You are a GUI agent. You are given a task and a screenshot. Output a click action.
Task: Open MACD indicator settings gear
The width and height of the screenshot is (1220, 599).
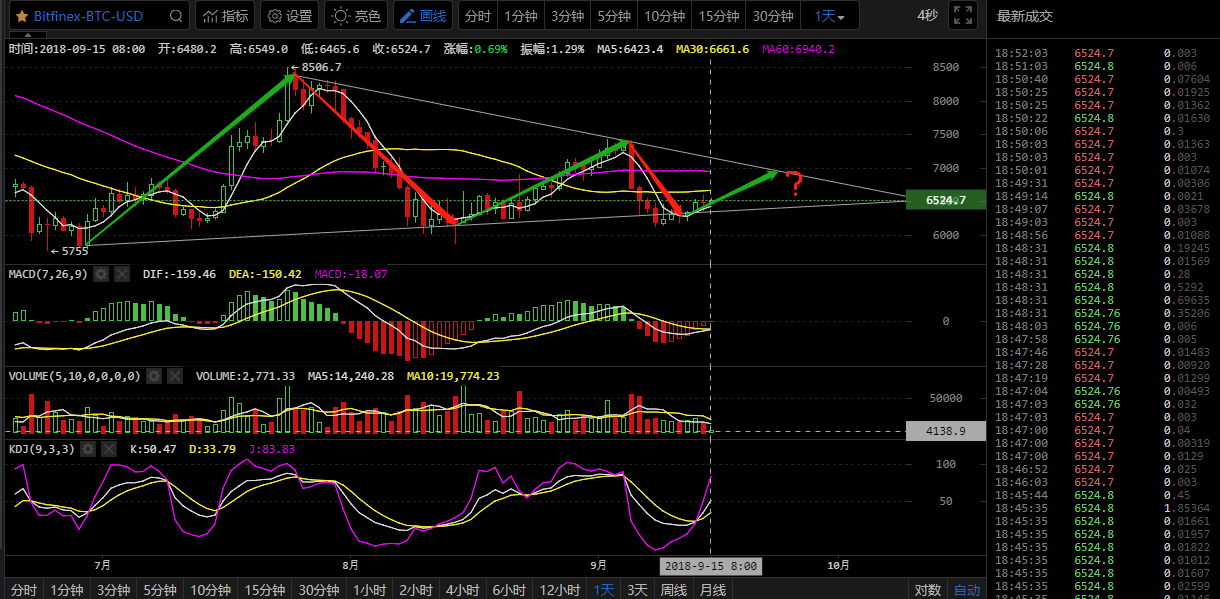point(100,274)
